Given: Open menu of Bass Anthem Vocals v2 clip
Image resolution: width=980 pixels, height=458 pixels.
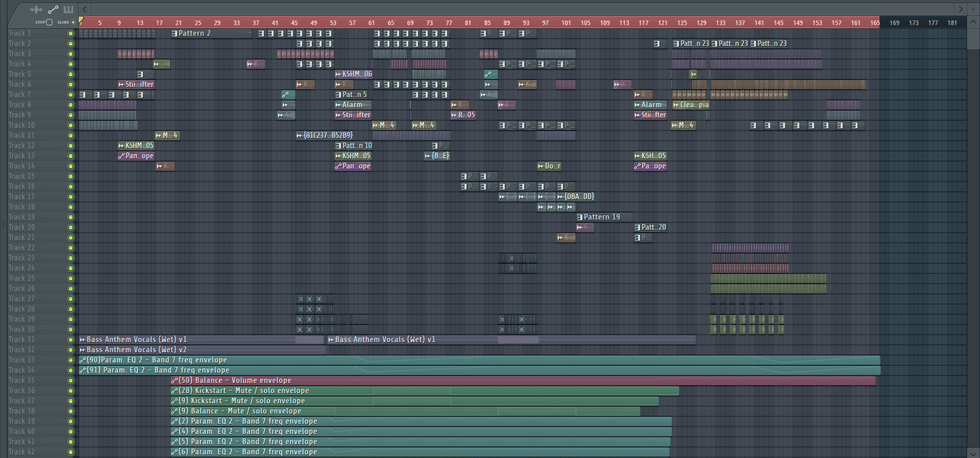Looking at the screenshot, I should [83, 350].
